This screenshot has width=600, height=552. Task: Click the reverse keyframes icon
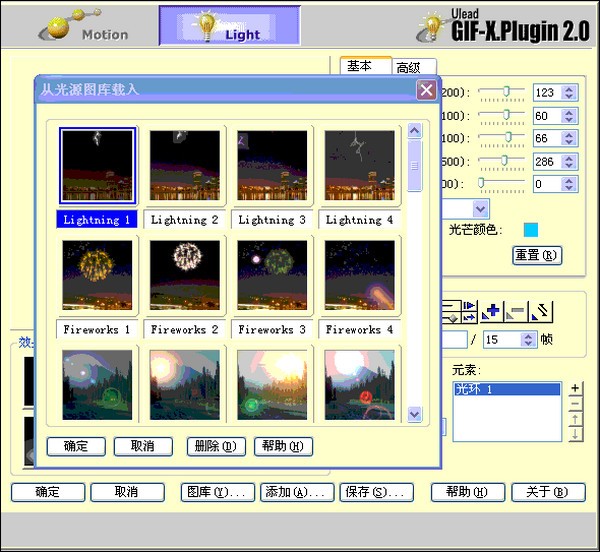[x=540, y=312]
